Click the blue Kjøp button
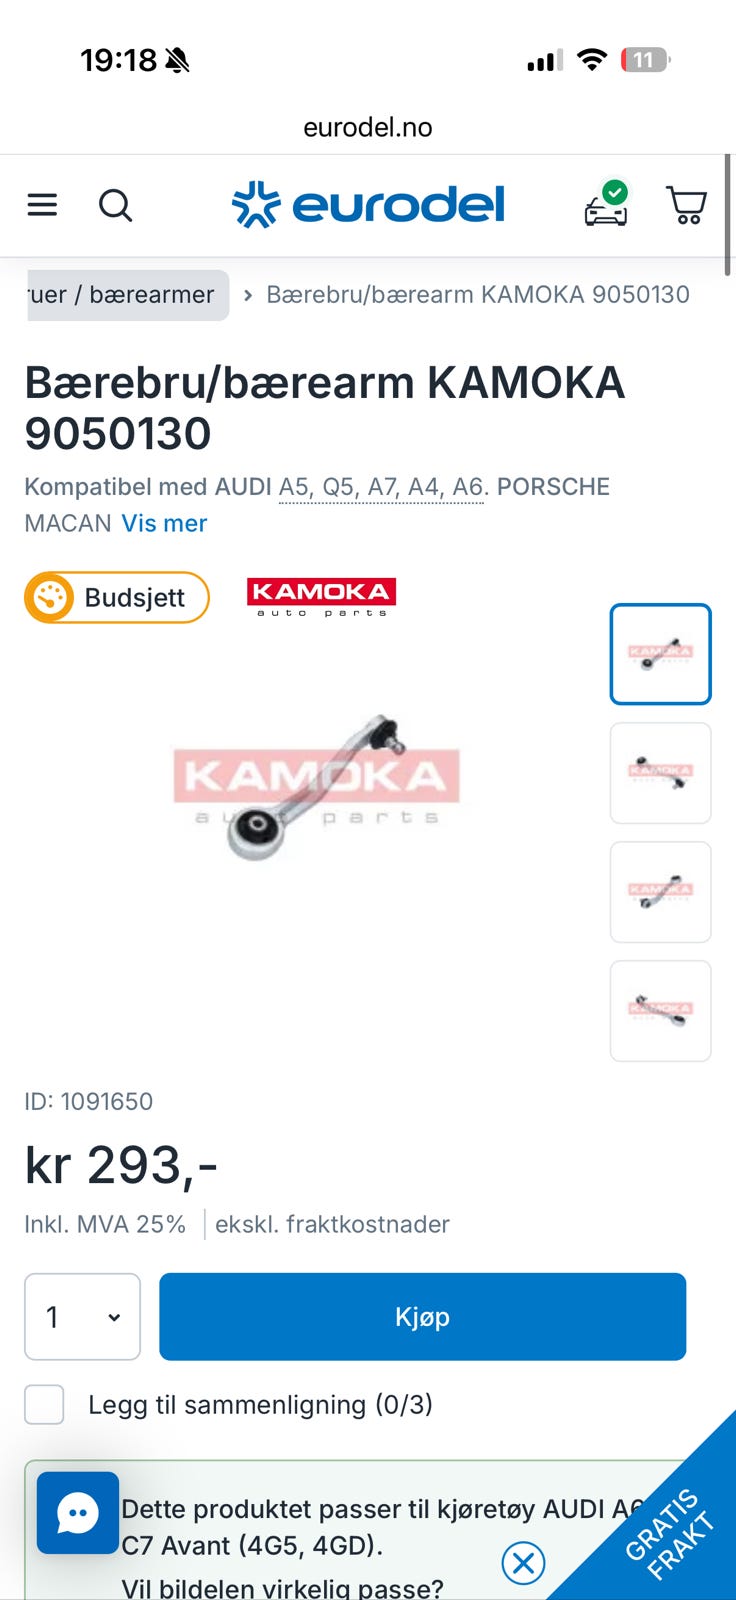 click(422, 1316)
